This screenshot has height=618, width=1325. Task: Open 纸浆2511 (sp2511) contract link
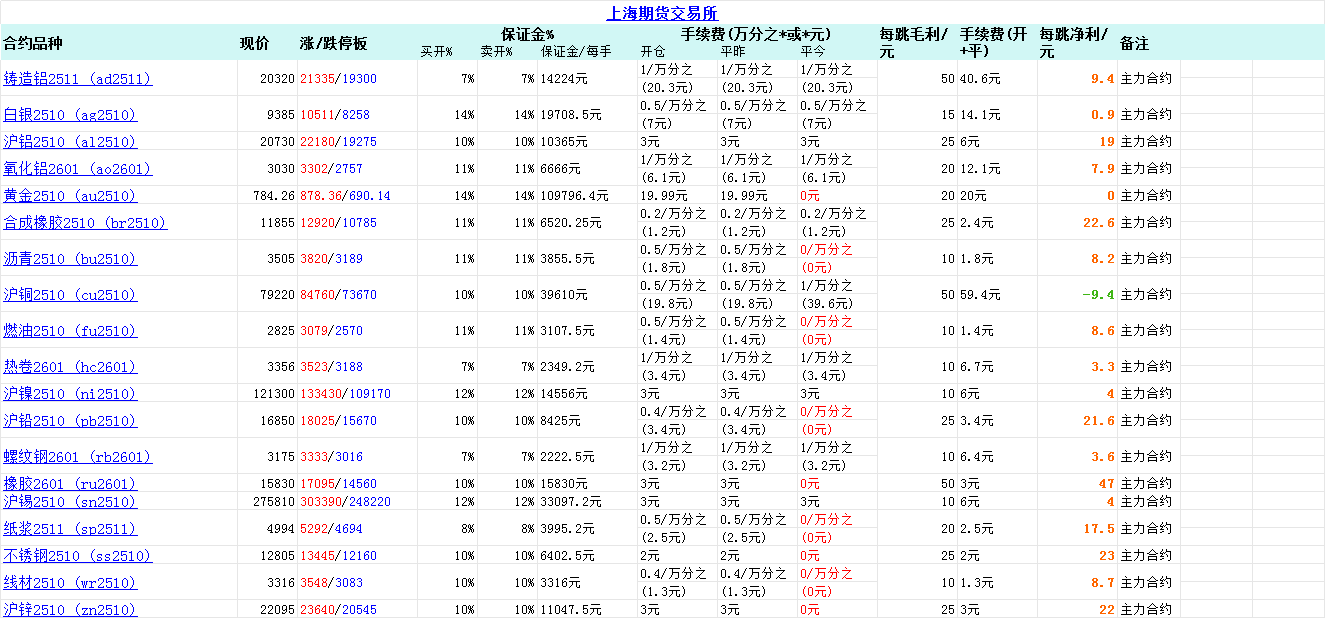70,529
